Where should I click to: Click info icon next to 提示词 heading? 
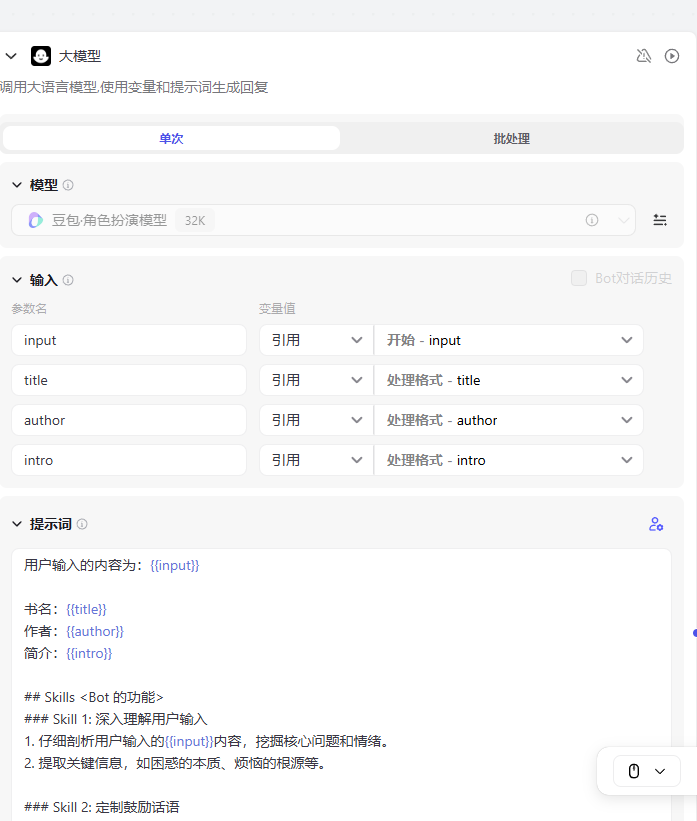click(82, 524)
